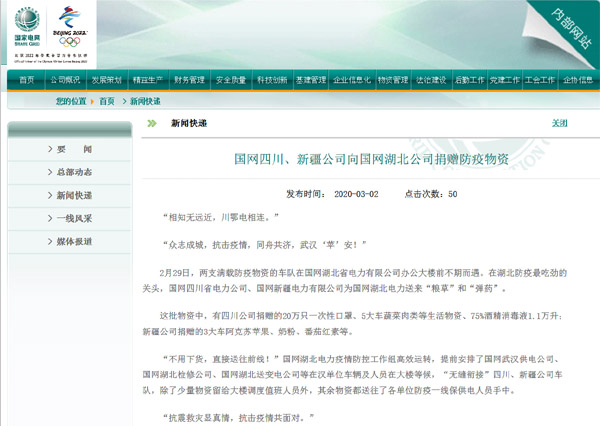600x426 pixels.
Task: Select the 安全质量 navigation item
Action: [231, 80]
